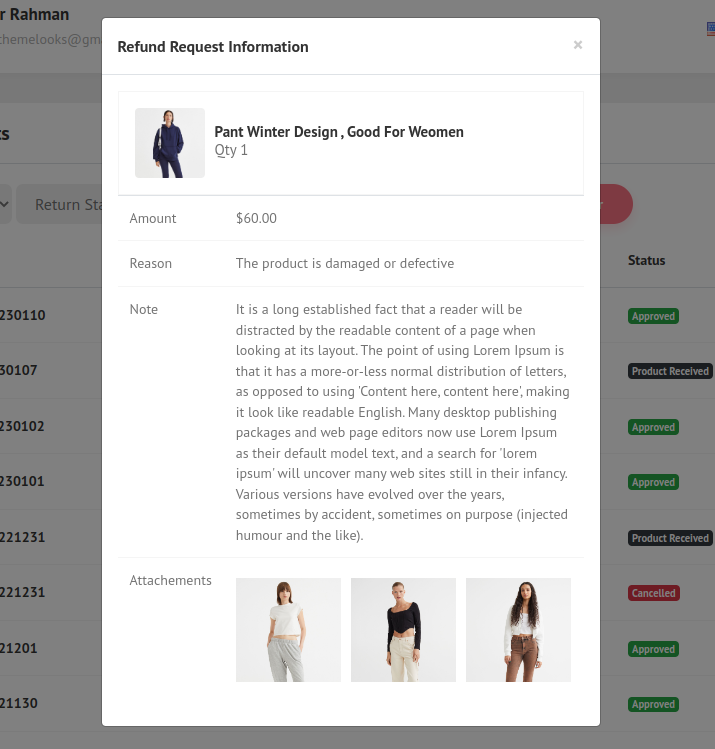Select Product Received badge for order 30107

[670, 371]
